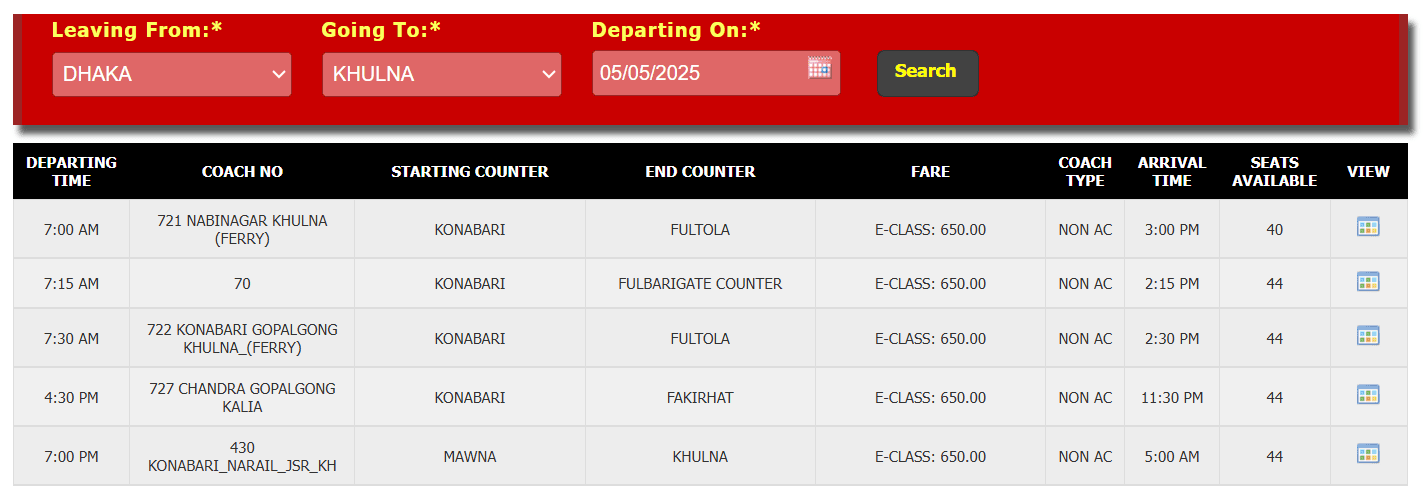Viewport: 1424px width, 502px height.
Task: Open seat view for coach 70
Action: (1368, 282)
